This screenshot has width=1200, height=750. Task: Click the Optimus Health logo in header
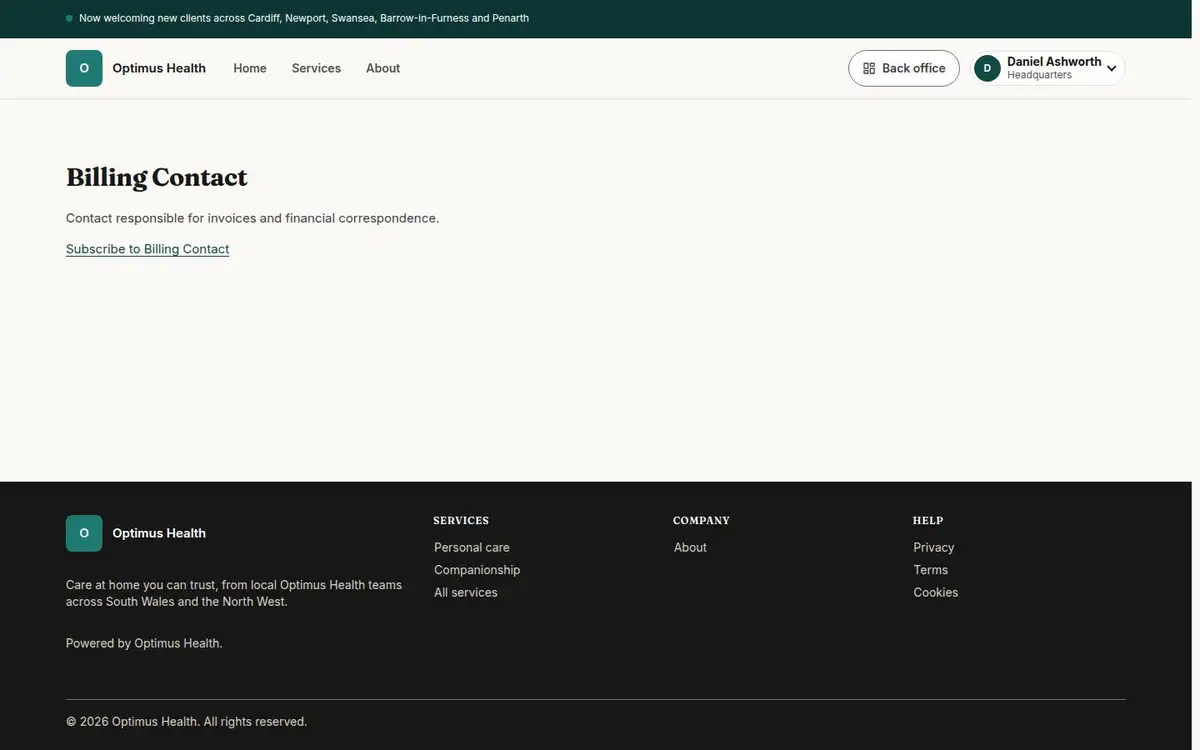coord(84,68)
